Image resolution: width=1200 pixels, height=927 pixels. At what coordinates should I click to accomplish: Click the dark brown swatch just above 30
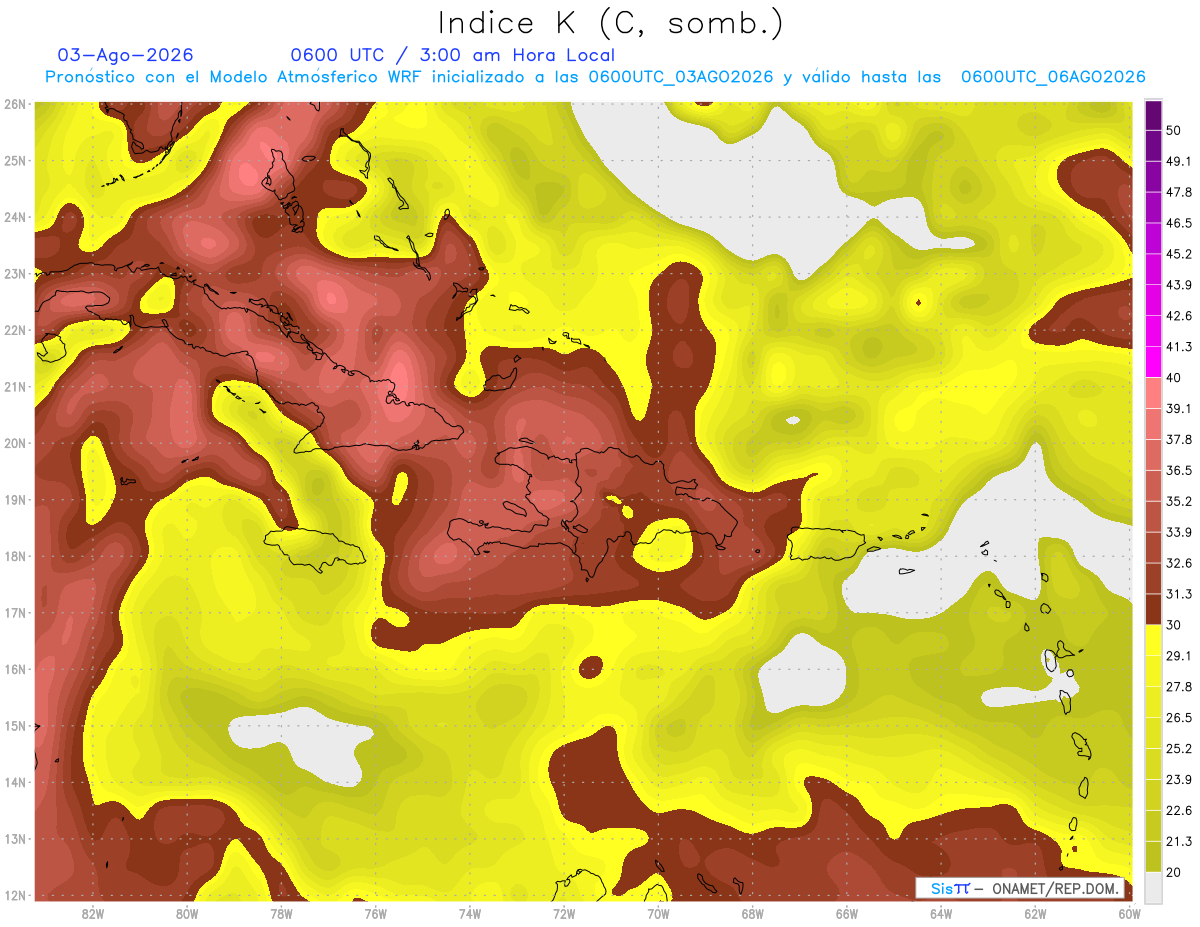(1153, 610)
